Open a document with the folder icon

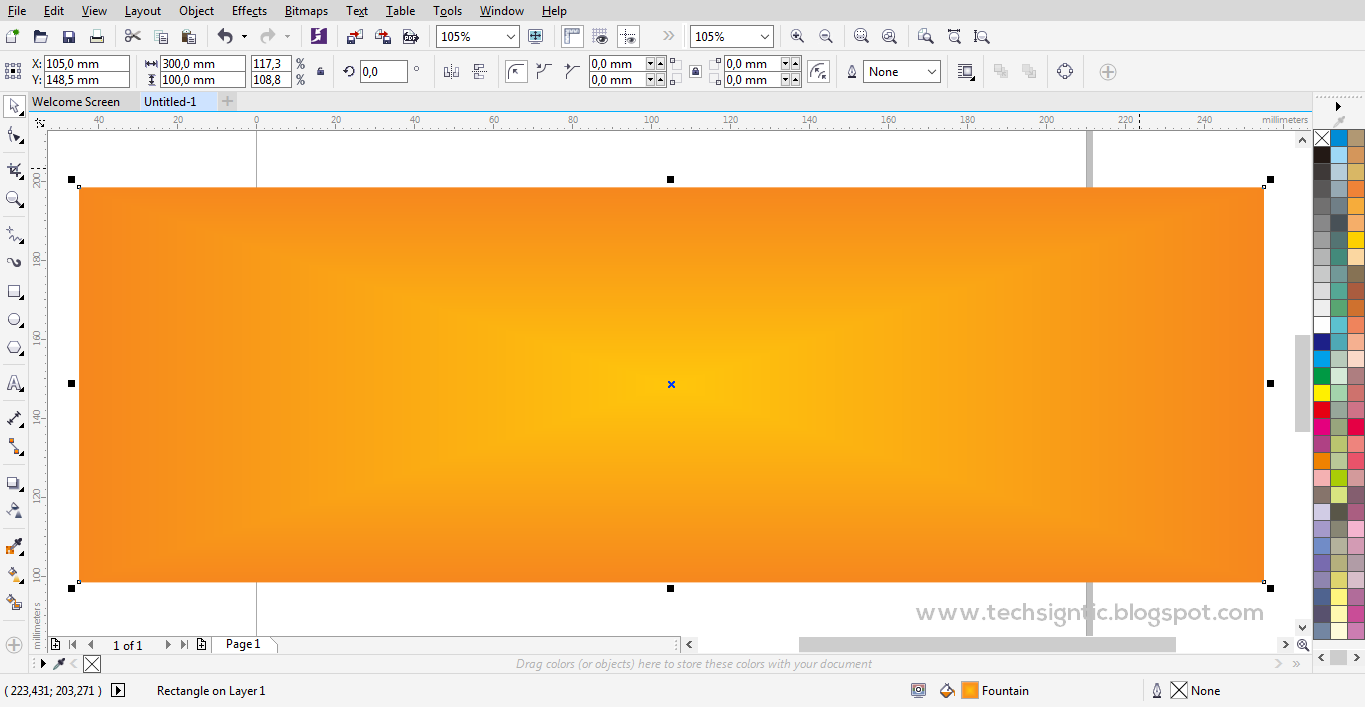39,36
